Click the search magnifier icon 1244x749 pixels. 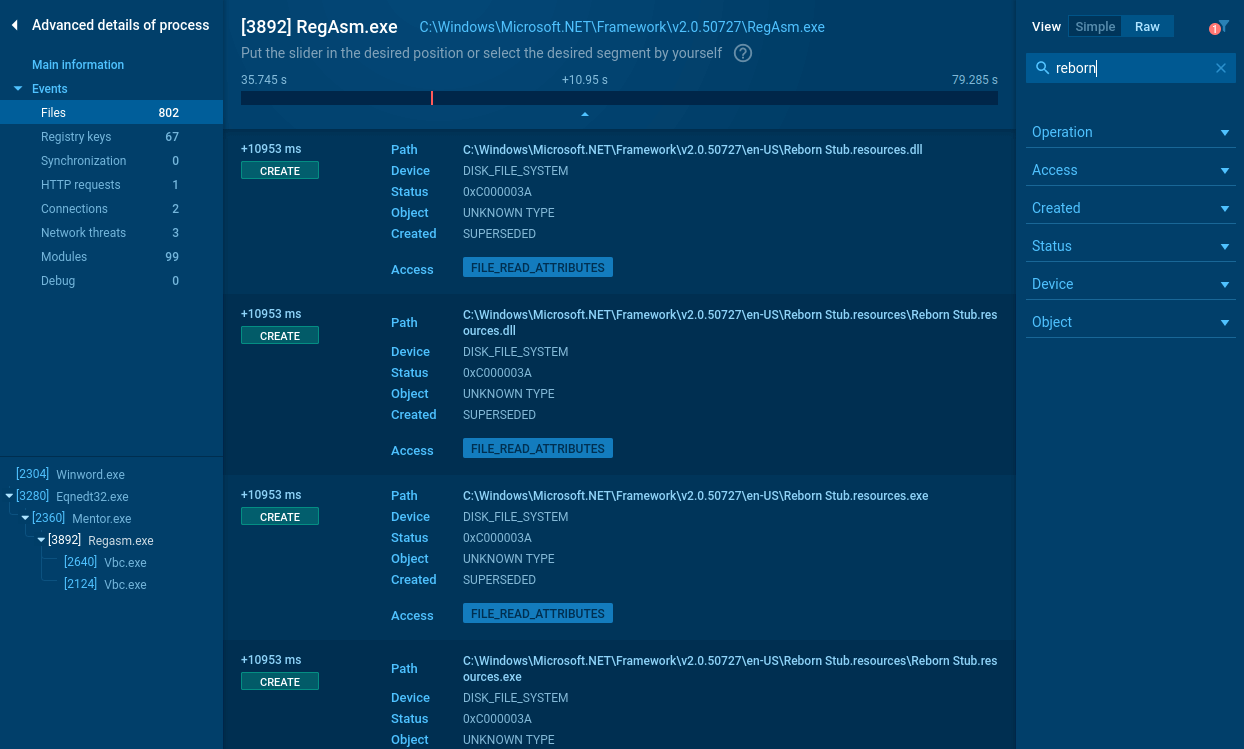(x=1042, y=68)
